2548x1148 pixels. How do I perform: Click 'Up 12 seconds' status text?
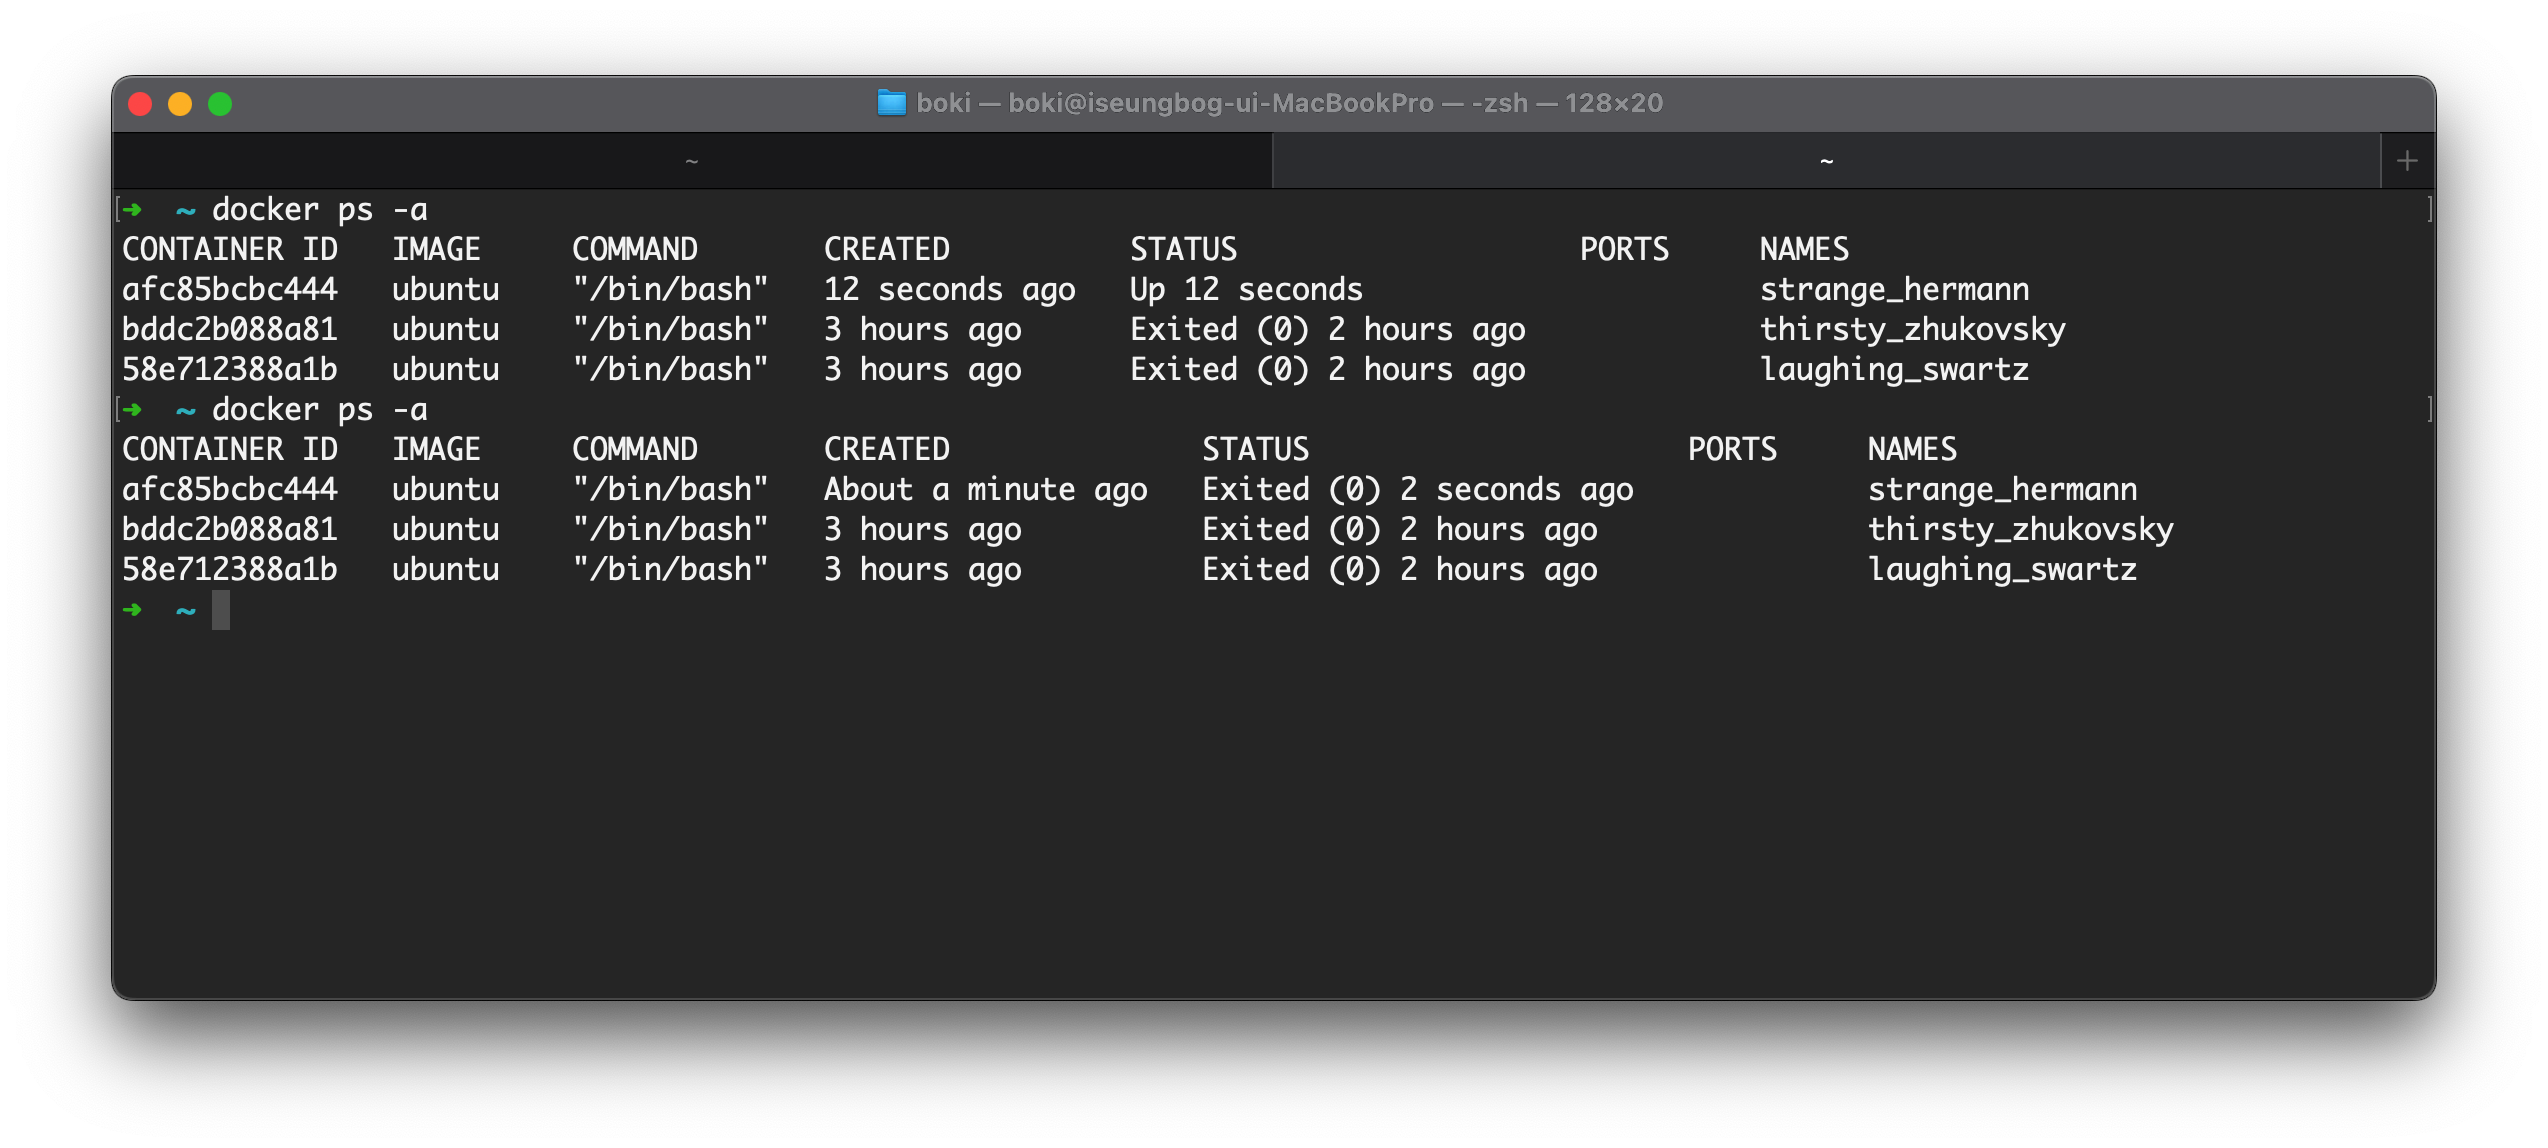coord(1246,290)
